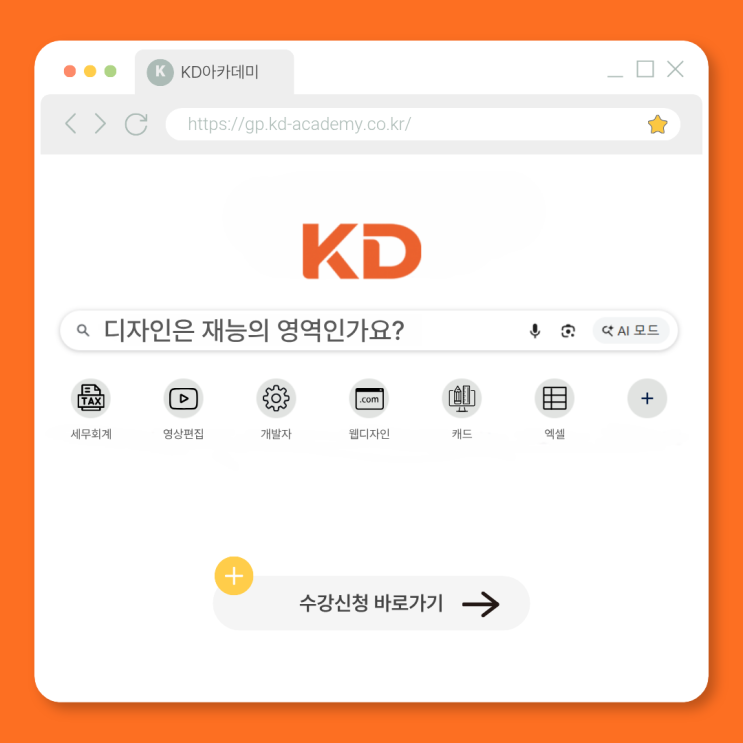Expand the yellow plus circle button

pos(234,576)
